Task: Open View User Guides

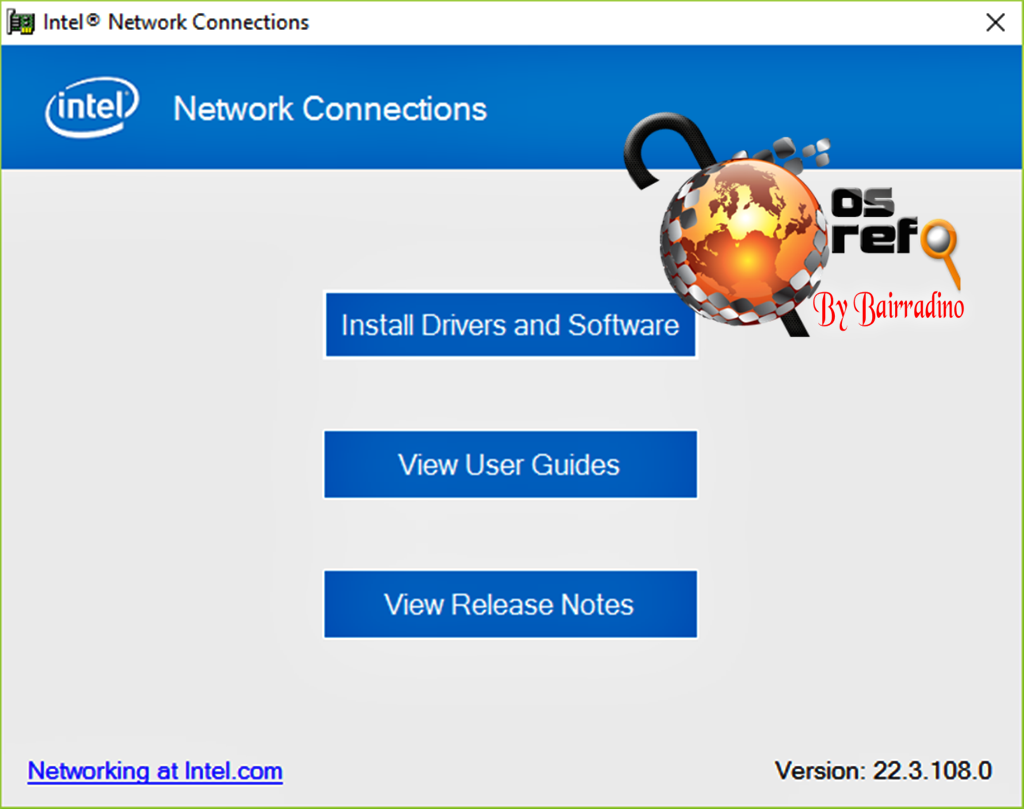Action: [x=510, y=464]
